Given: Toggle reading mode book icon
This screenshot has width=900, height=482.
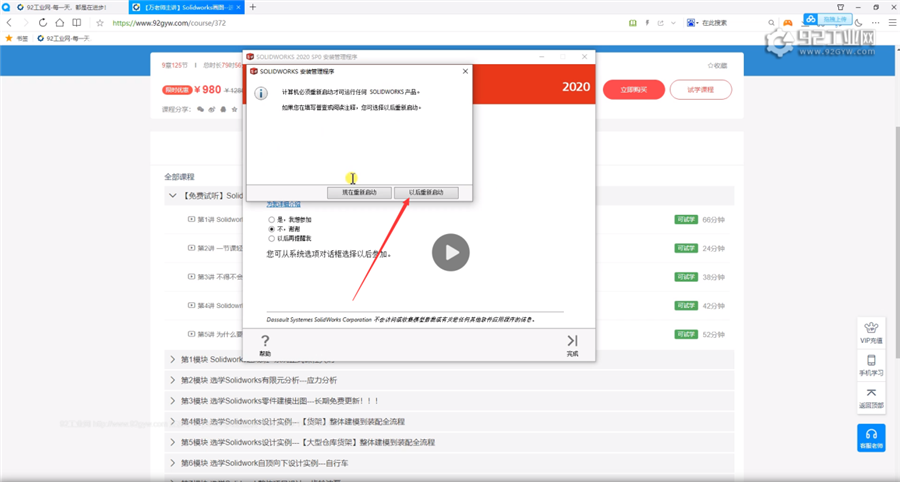Looking at the screenshot, I should (76, 23).
